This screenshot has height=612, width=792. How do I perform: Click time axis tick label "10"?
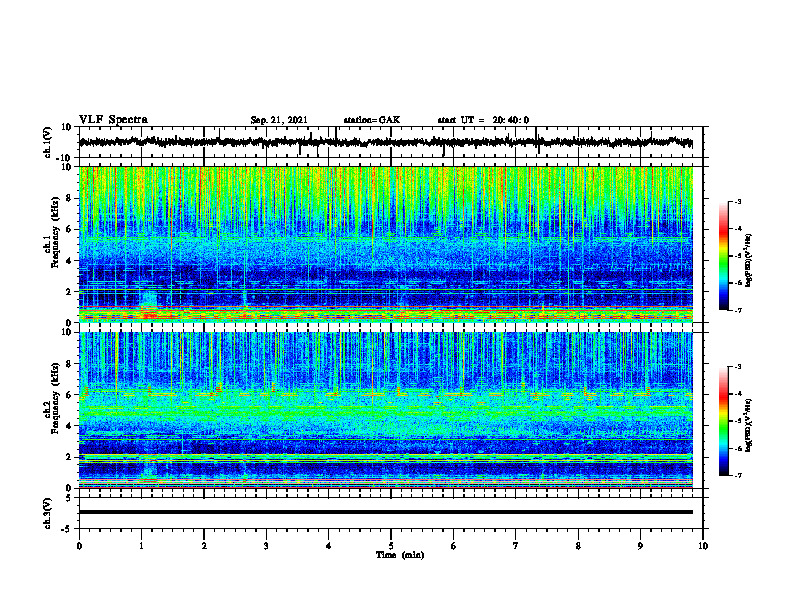point(703,546)
